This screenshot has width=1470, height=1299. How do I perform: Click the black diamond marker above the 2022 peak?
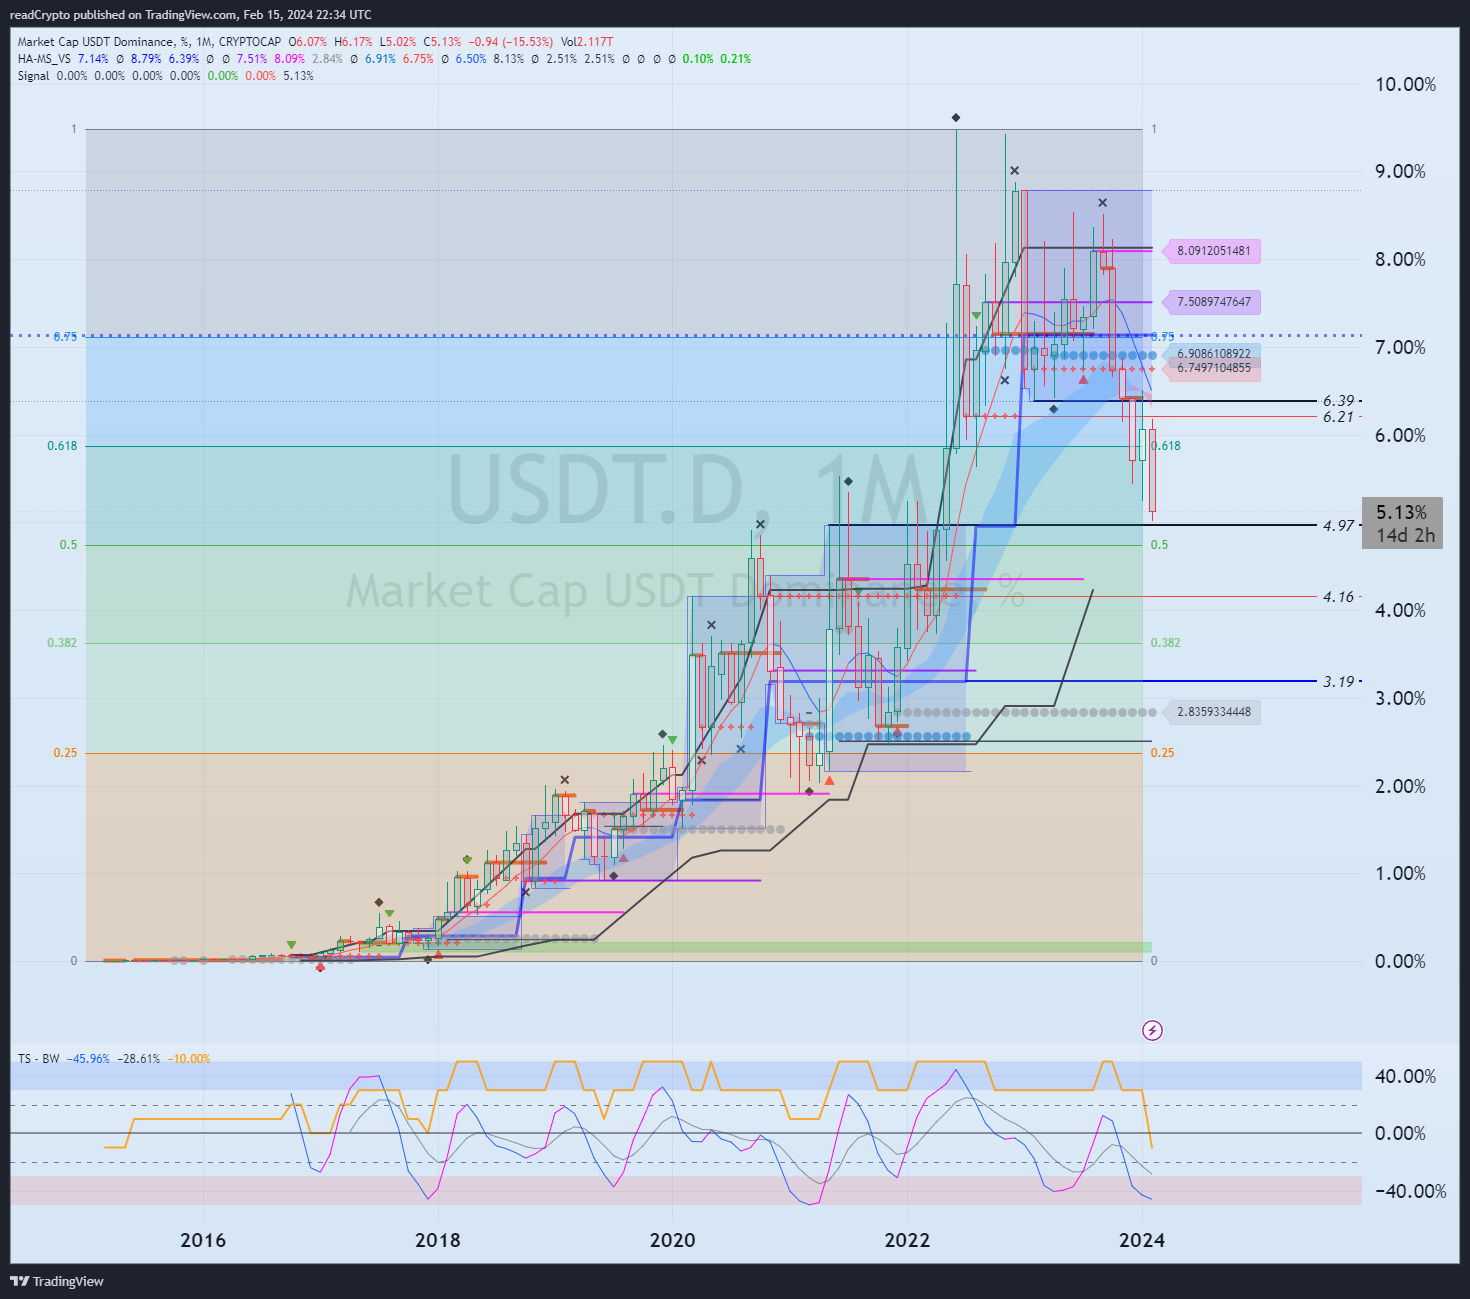956,118
